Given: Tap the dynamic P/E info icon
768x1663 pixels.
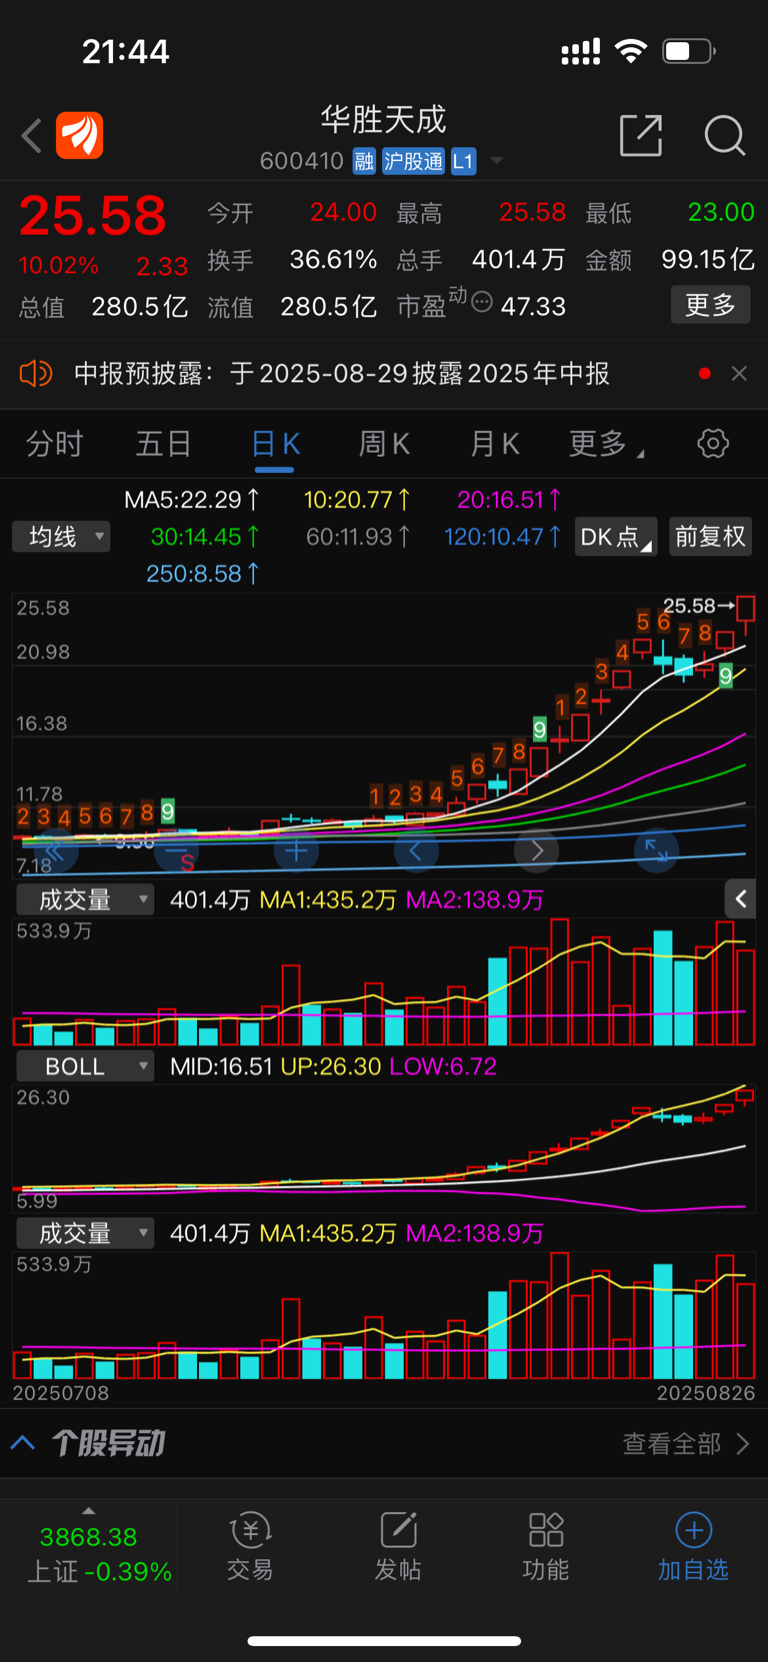Looking at the screenshot, I should [481, 302].
